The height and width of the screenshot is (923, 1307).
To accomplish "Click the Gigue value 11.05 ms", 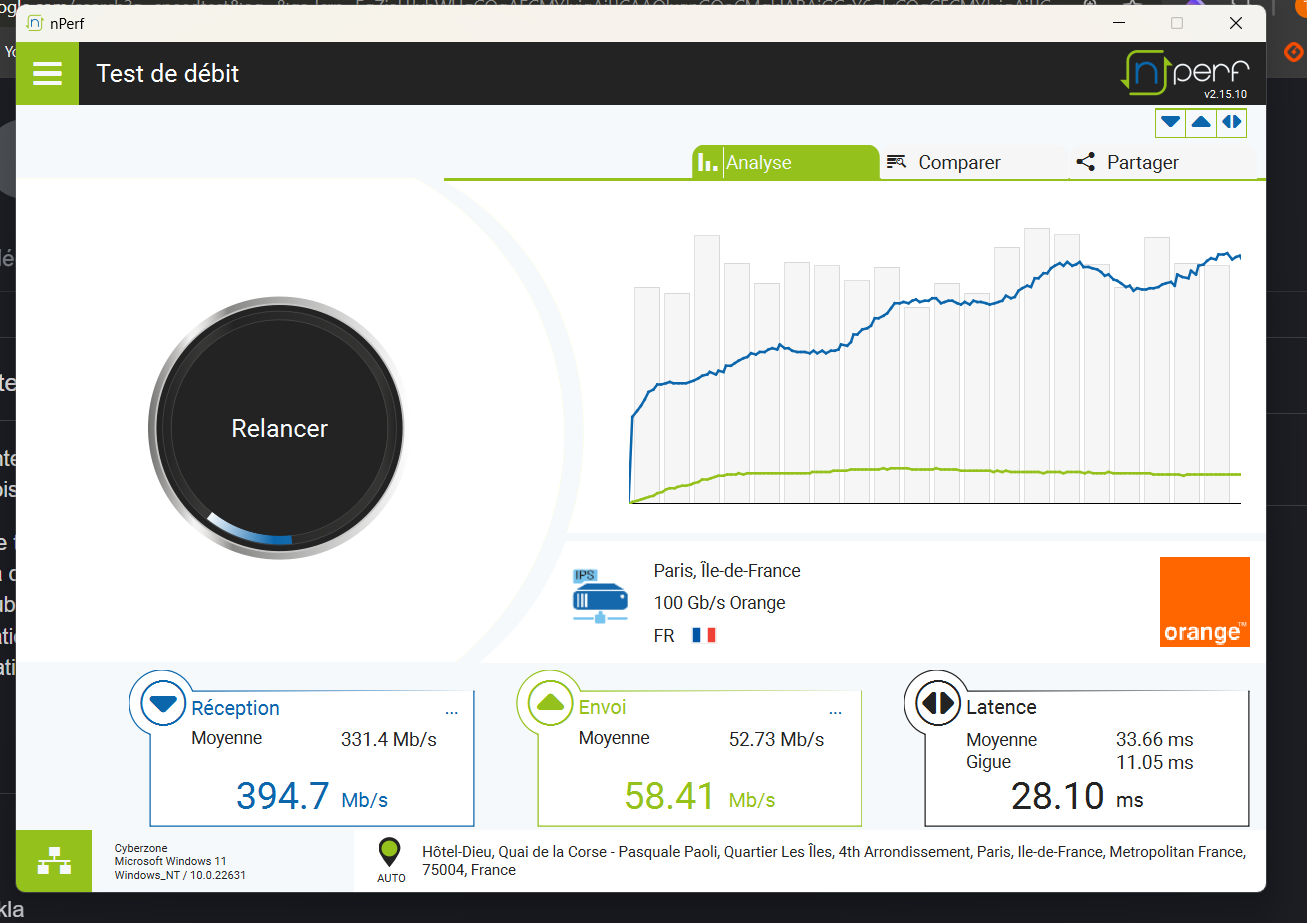I will pyautogui.click(x=1155, y=762).
